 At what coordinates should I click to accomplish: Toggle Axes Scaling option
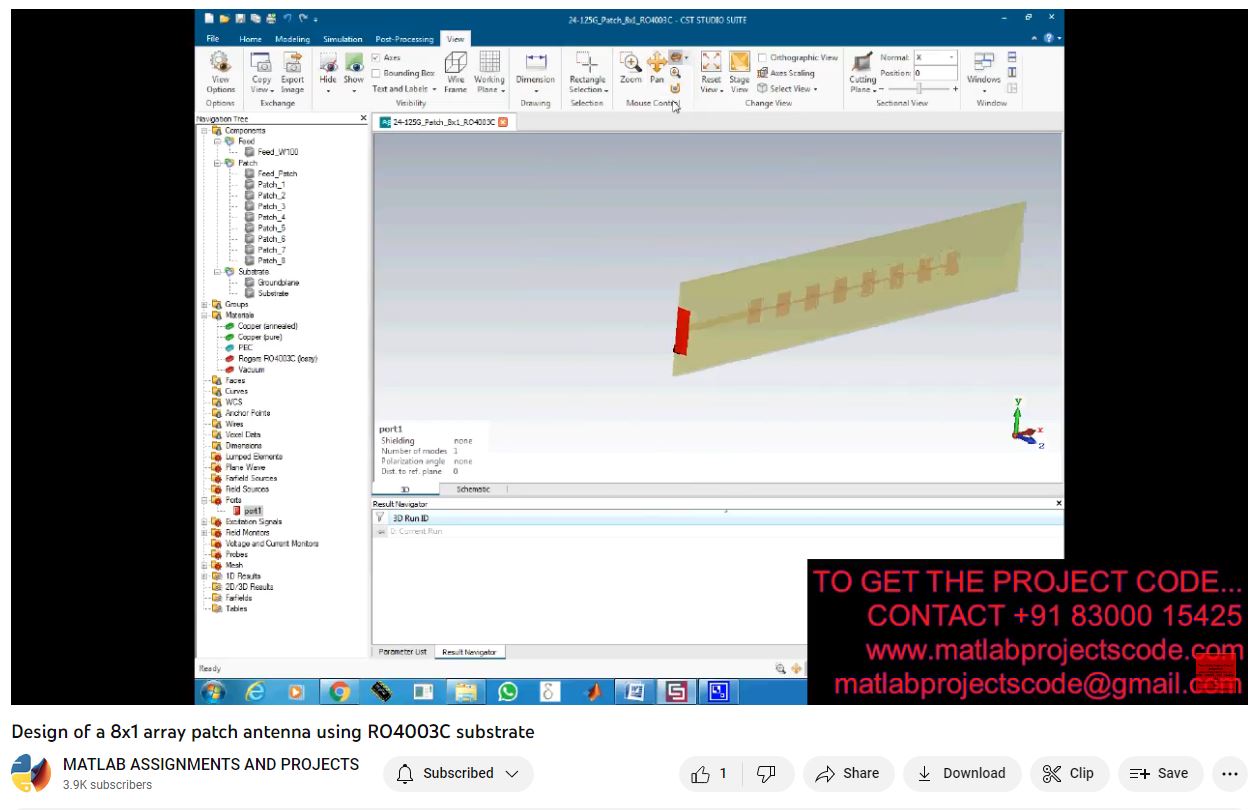click(786, 73)
